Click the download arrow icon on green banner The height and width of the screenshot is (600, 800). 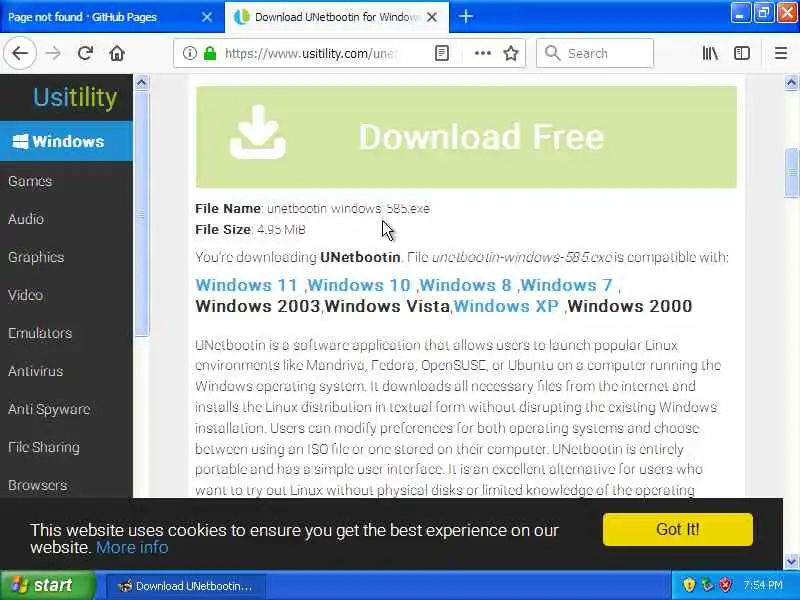pos(258,132)
